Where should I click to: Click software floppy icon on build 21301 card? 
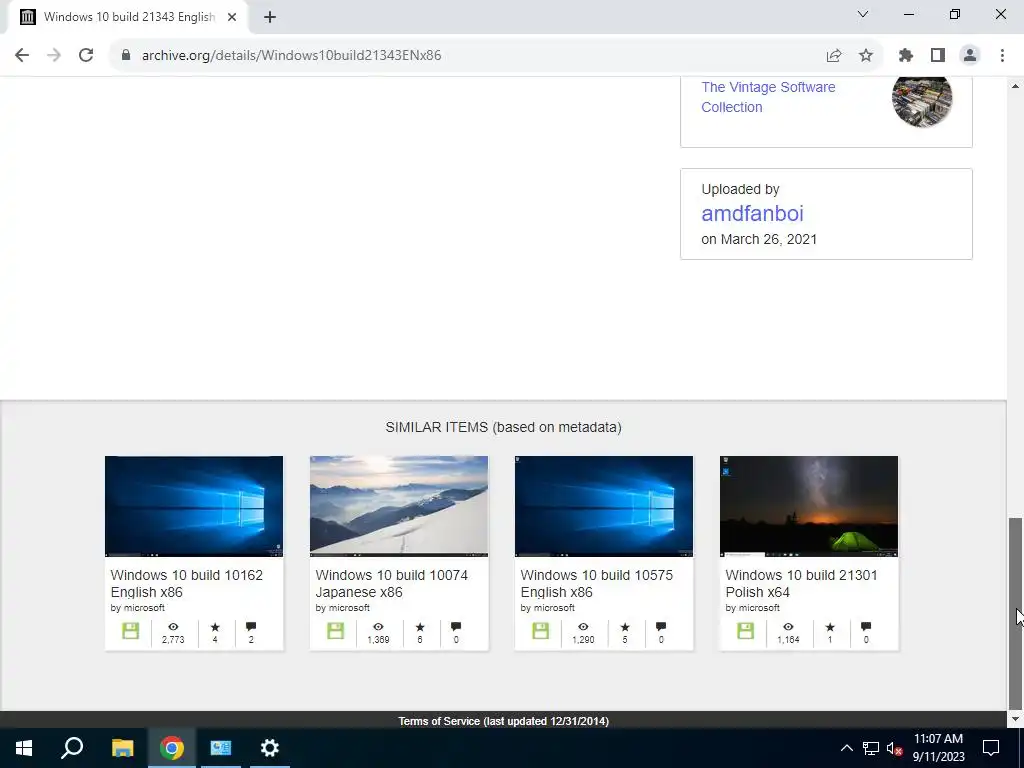746,630
